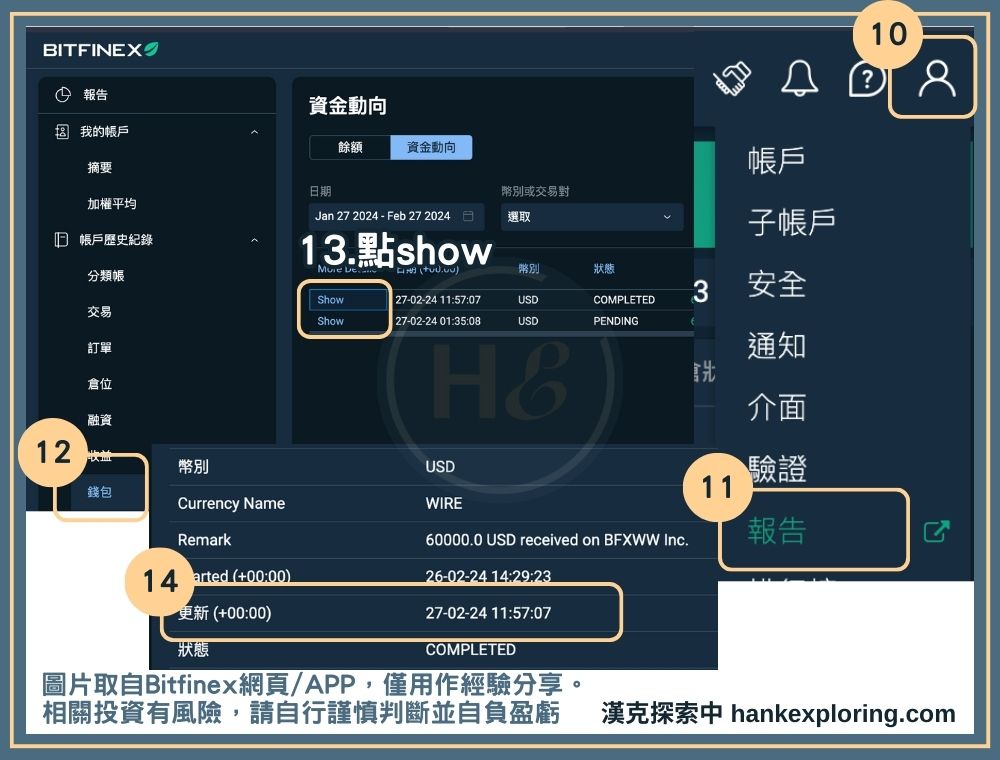The image size is (1000, 760).
Task: Click the 狀態 column header
Action: [x=604, y=268]
